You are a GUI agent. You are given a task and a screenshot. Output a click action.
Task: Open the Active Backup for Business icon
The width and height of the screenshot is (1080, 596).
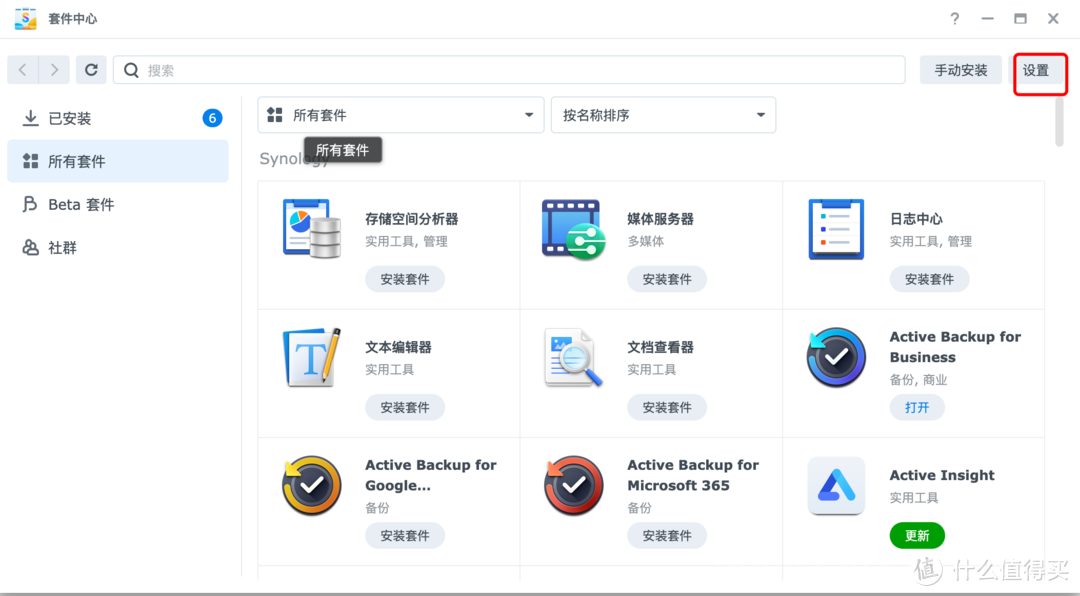coord(836,357)
